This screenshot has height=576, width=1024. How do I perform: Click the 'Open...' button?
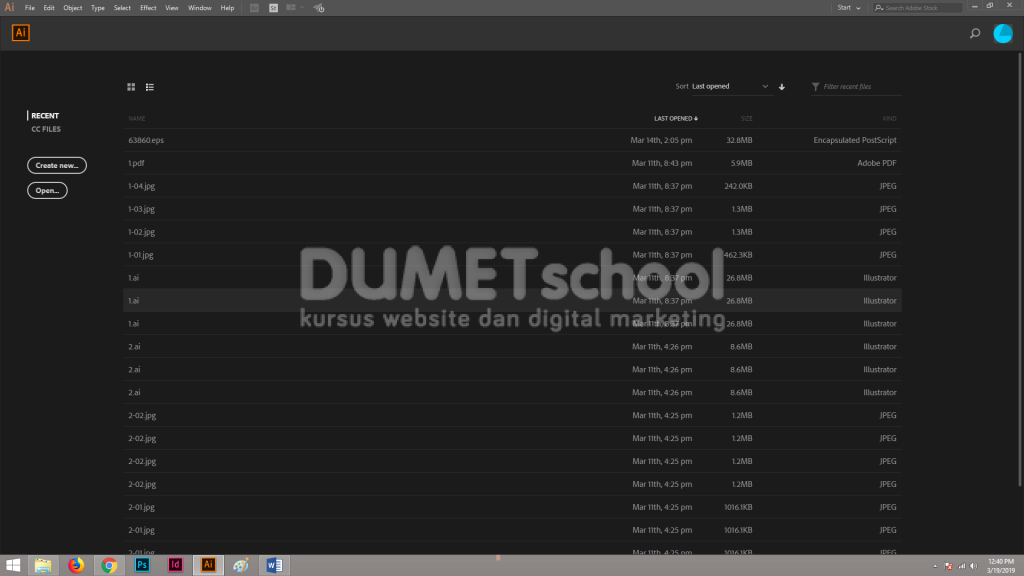coord(47,190)
